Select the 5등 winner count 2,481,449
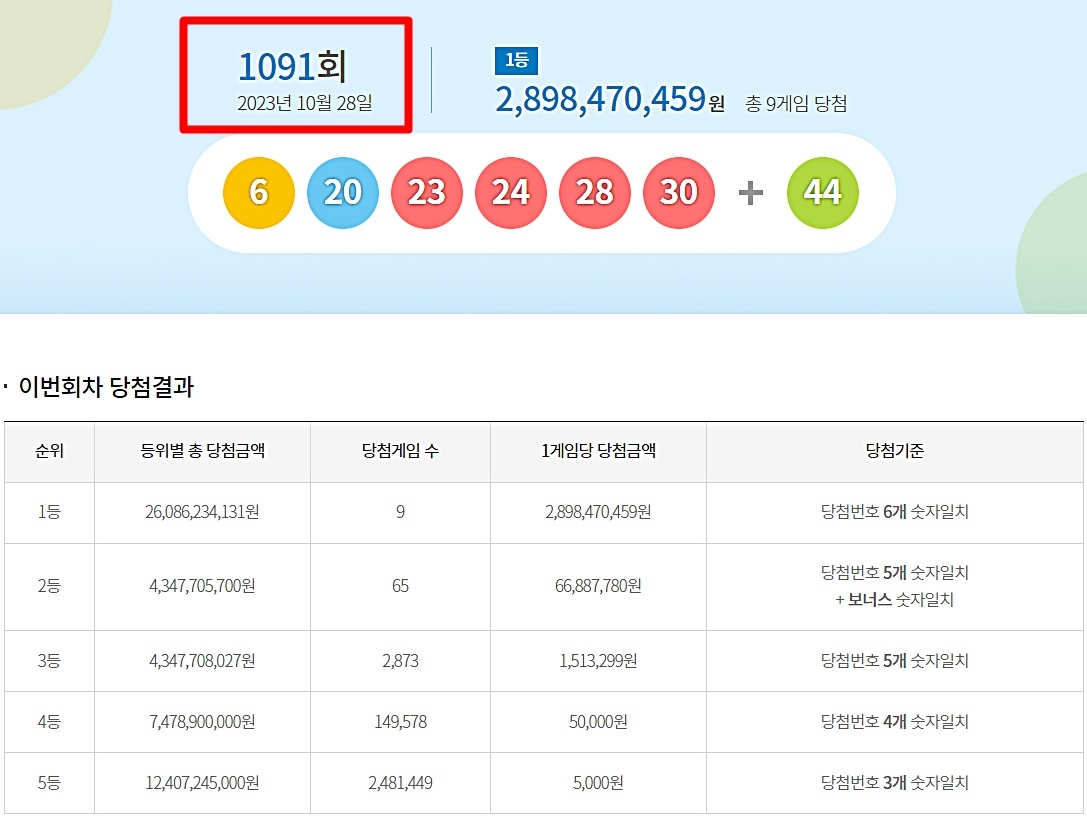Image resolution: width=1087 pixels, height=818 pixels. tap(401, 783)
